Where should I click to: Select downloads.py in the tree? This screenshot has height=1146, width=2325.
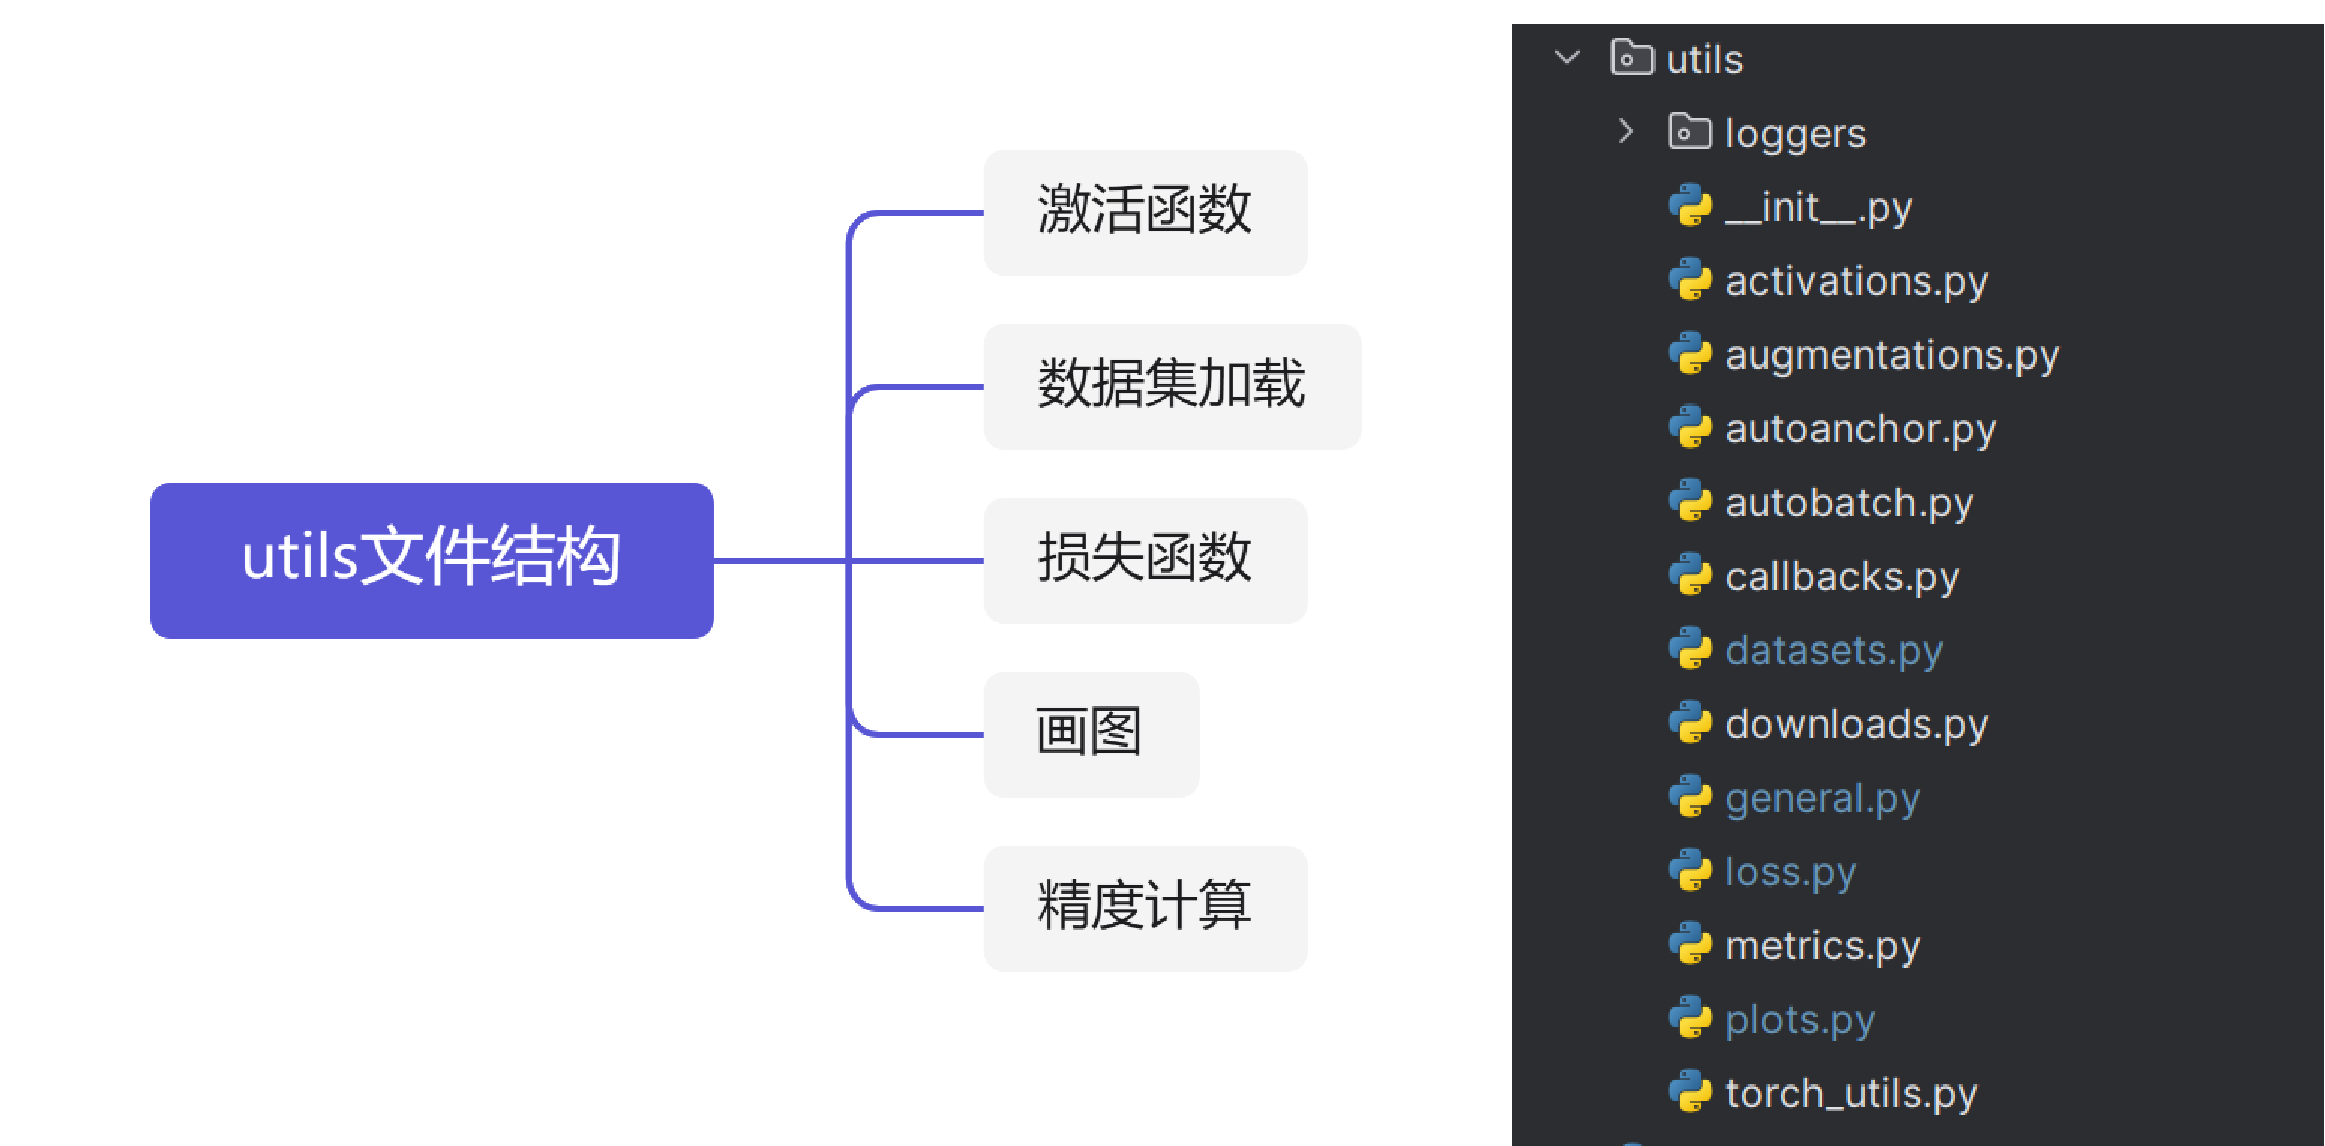1856,724
